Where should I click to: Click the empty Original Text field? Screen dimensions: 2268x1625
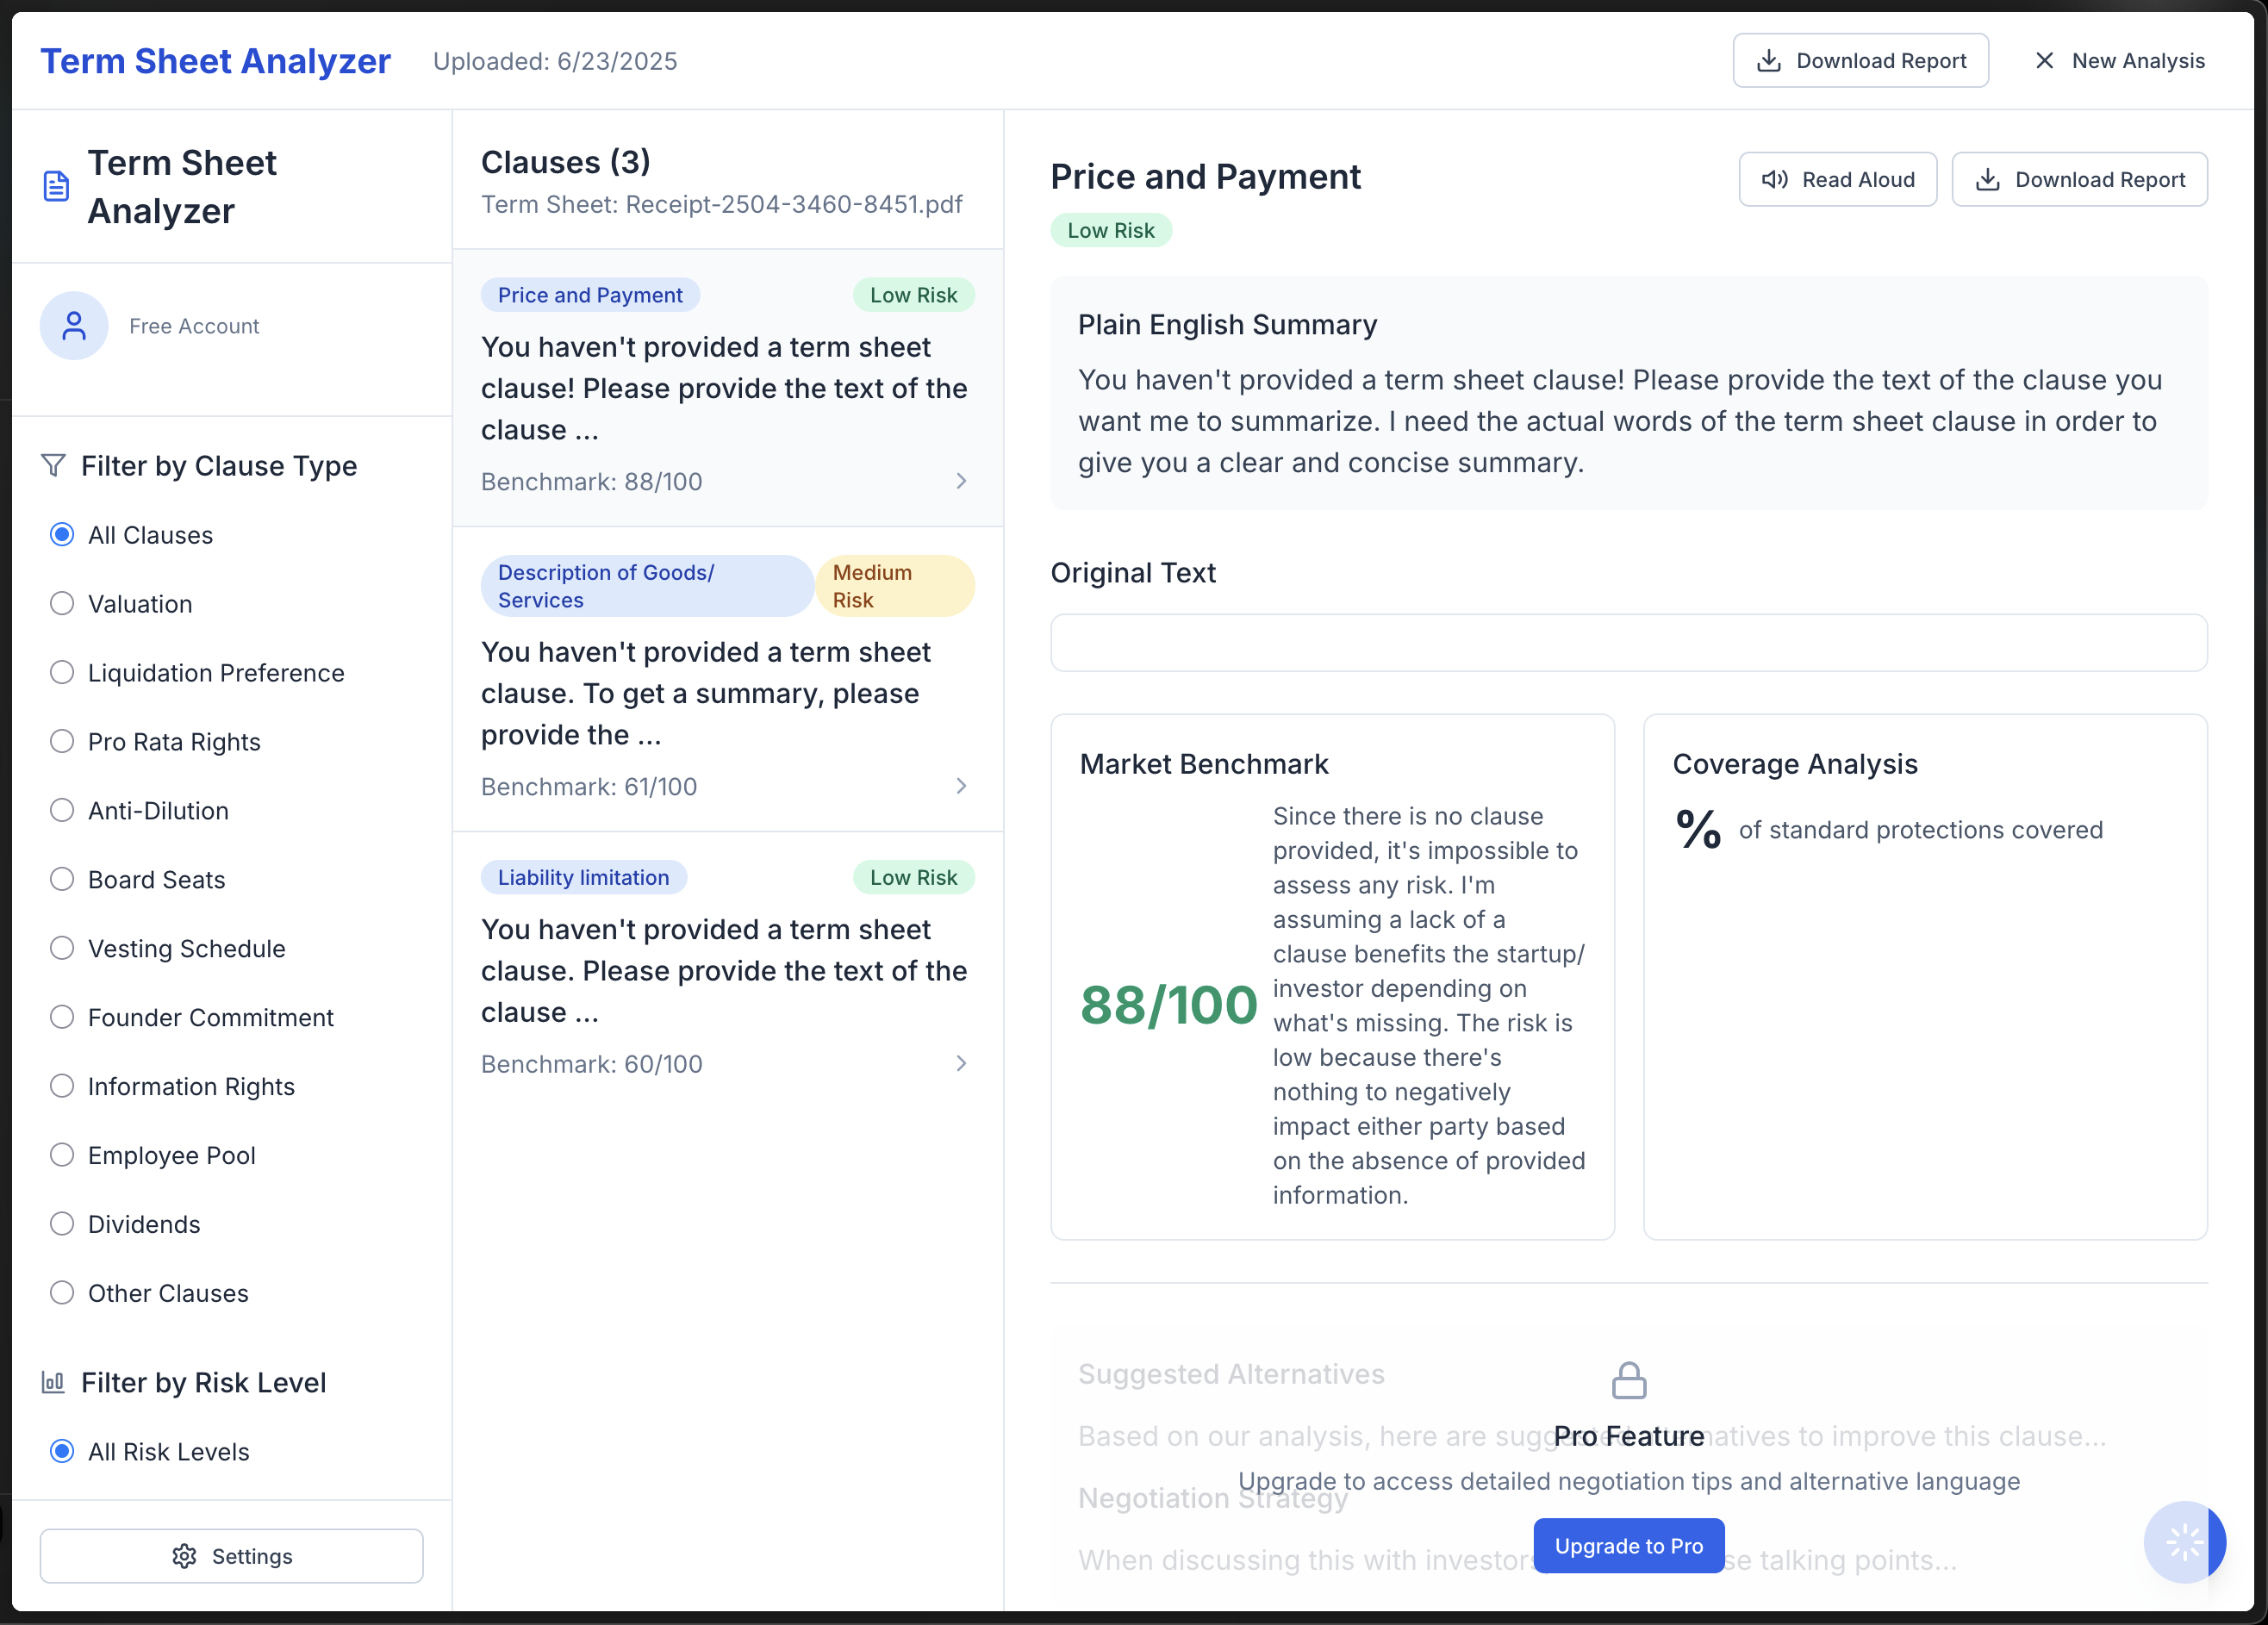pyautogui.click(x=1628, y=643)
